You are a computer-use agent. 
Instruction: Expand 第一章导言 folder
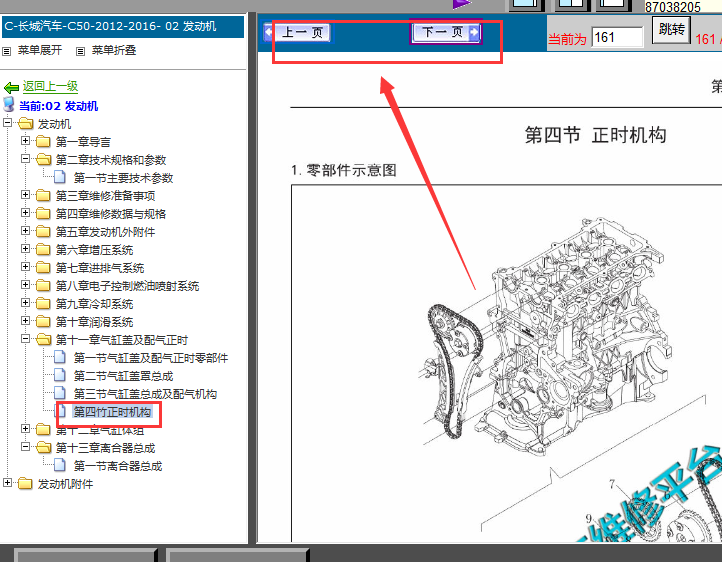pyautogui.click(x=25, y=141)
